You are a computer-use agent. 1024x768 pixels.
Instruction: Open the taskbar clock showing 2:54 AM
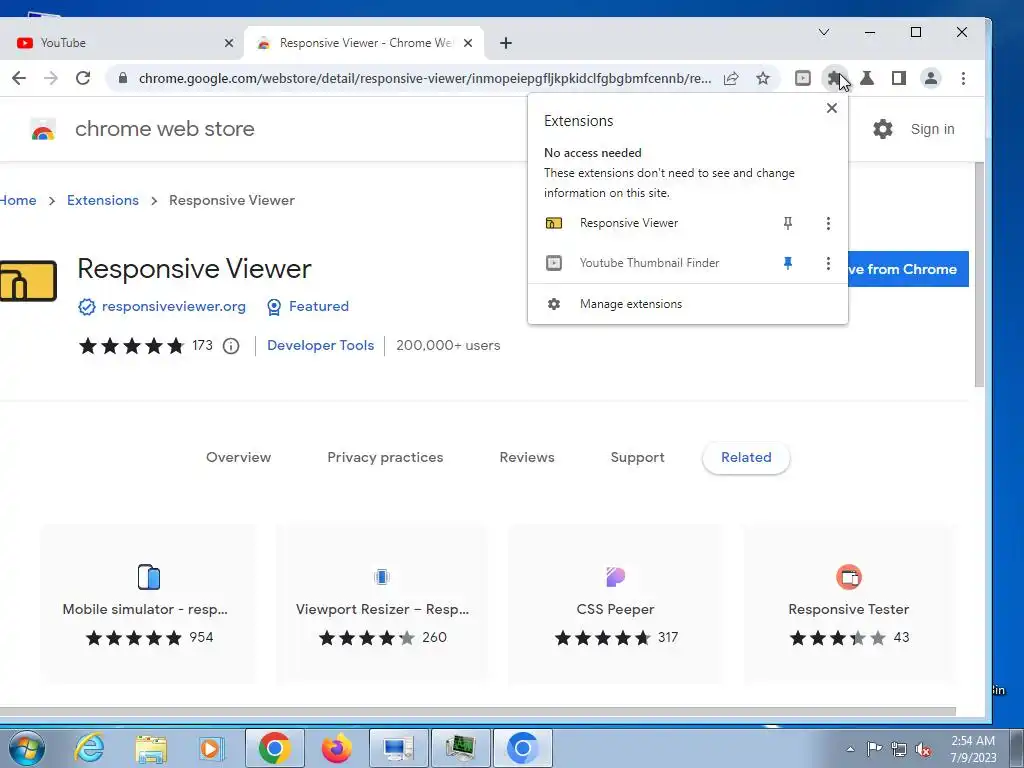pos(973,749)
